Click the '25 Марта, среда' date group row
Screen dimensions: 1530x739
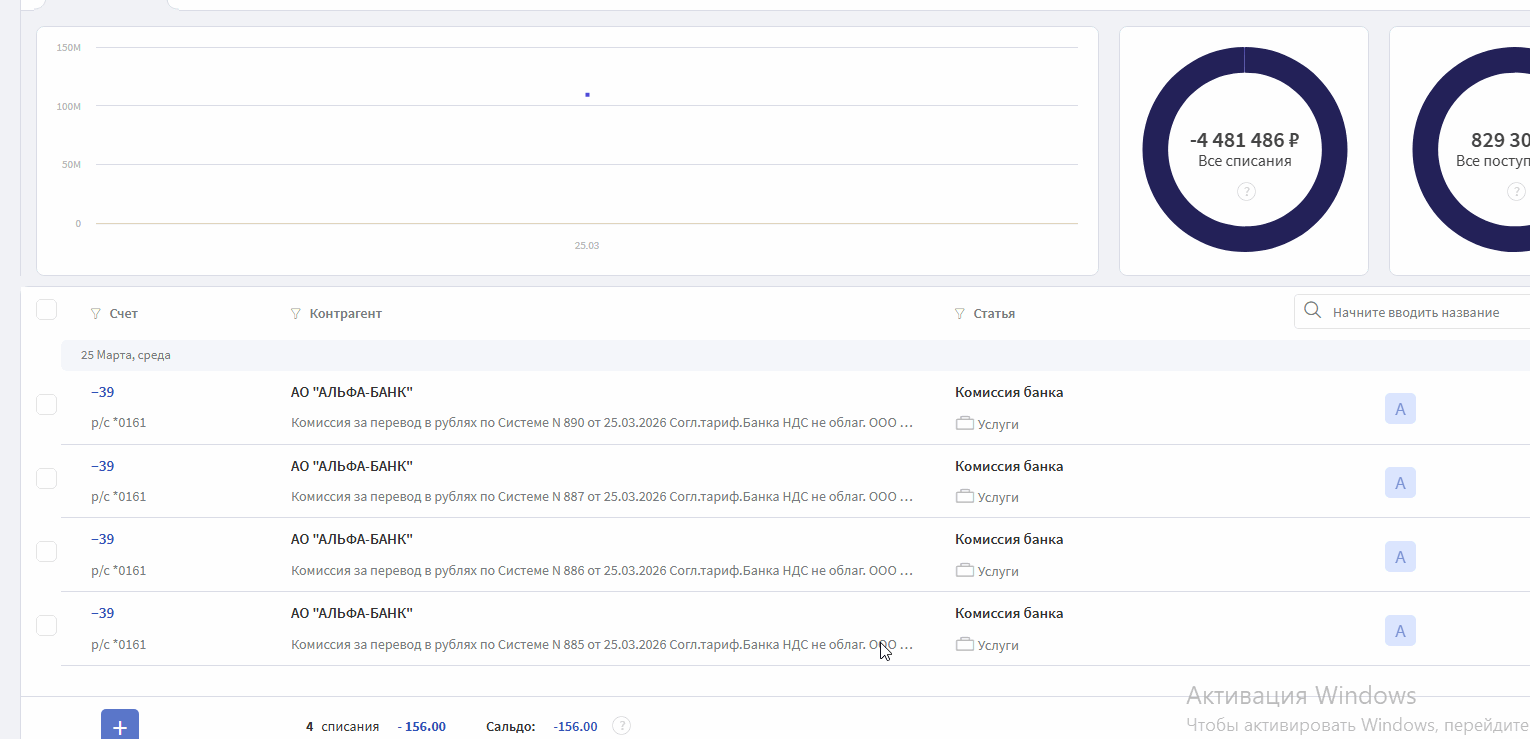pos(795,355)
